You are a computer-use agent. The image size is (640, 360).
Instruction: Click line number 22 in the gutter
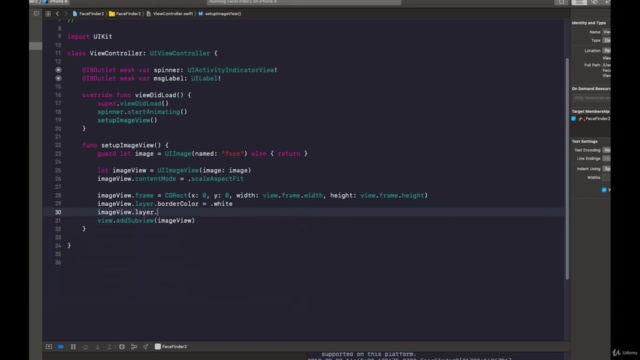tap(58, 145)
